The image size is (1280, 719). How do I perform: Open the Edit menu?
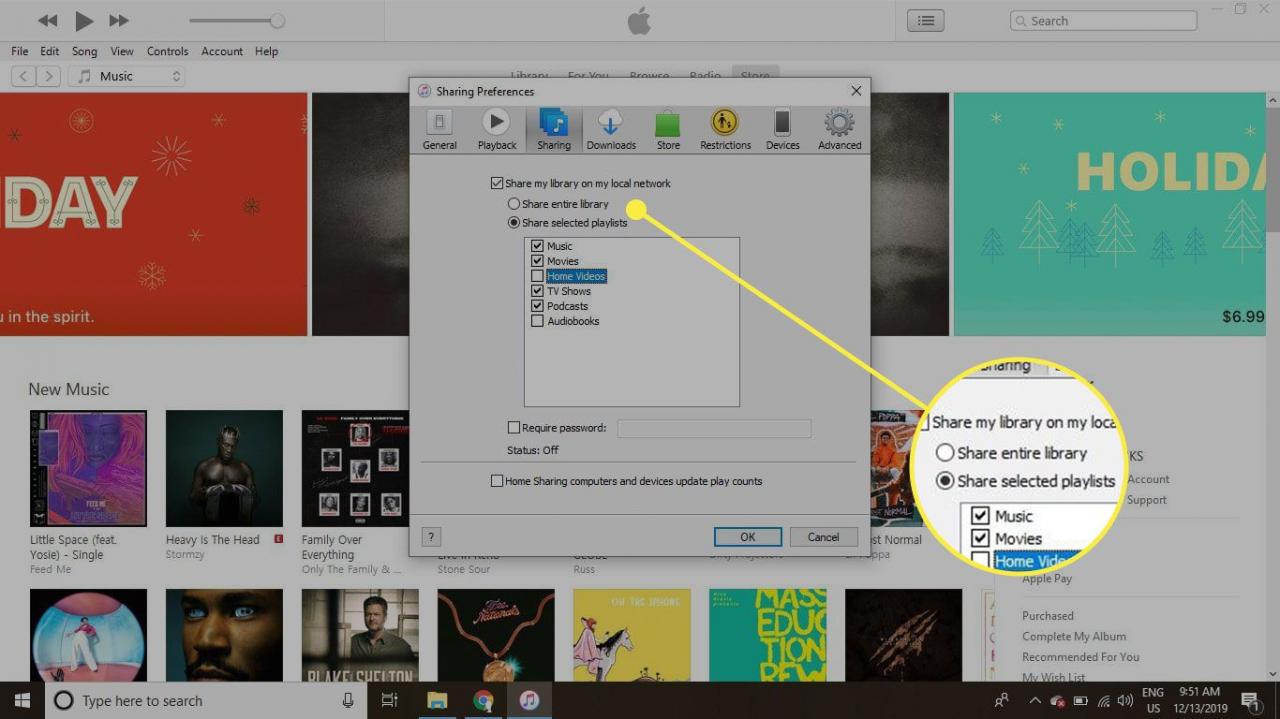pos(50,51)
